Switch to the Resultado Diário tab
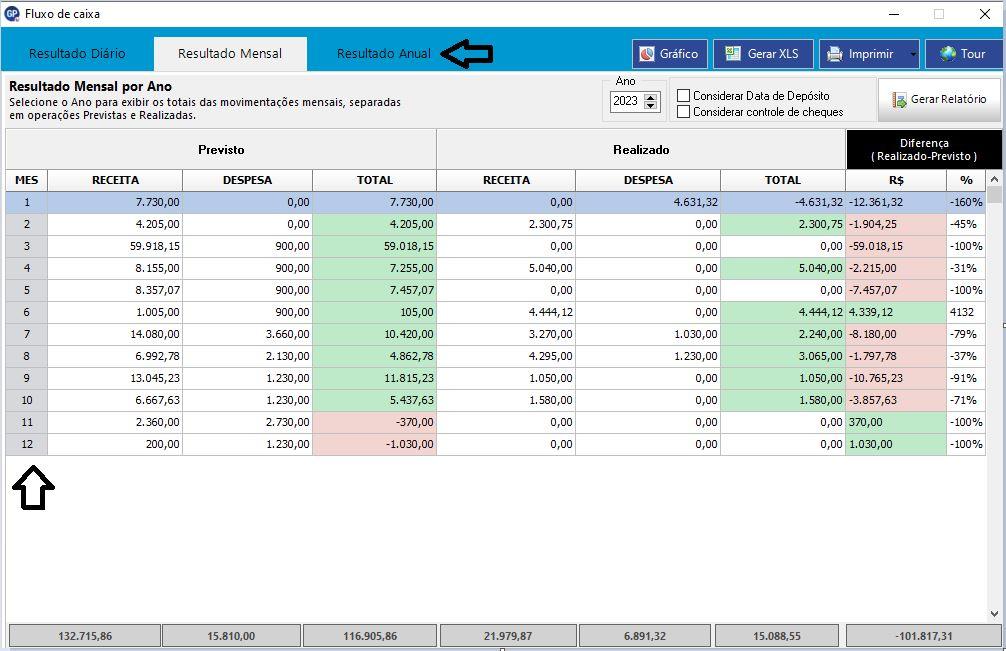Screen dimensions: 1006x651 (77, 54)
